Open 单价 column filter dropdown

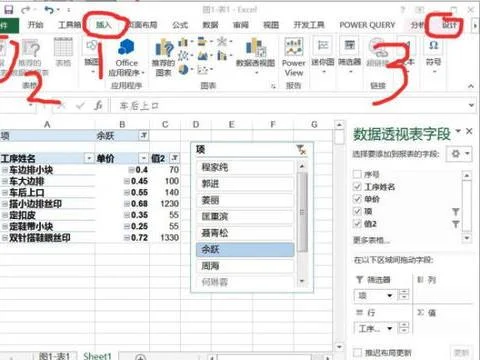point(143,158)
